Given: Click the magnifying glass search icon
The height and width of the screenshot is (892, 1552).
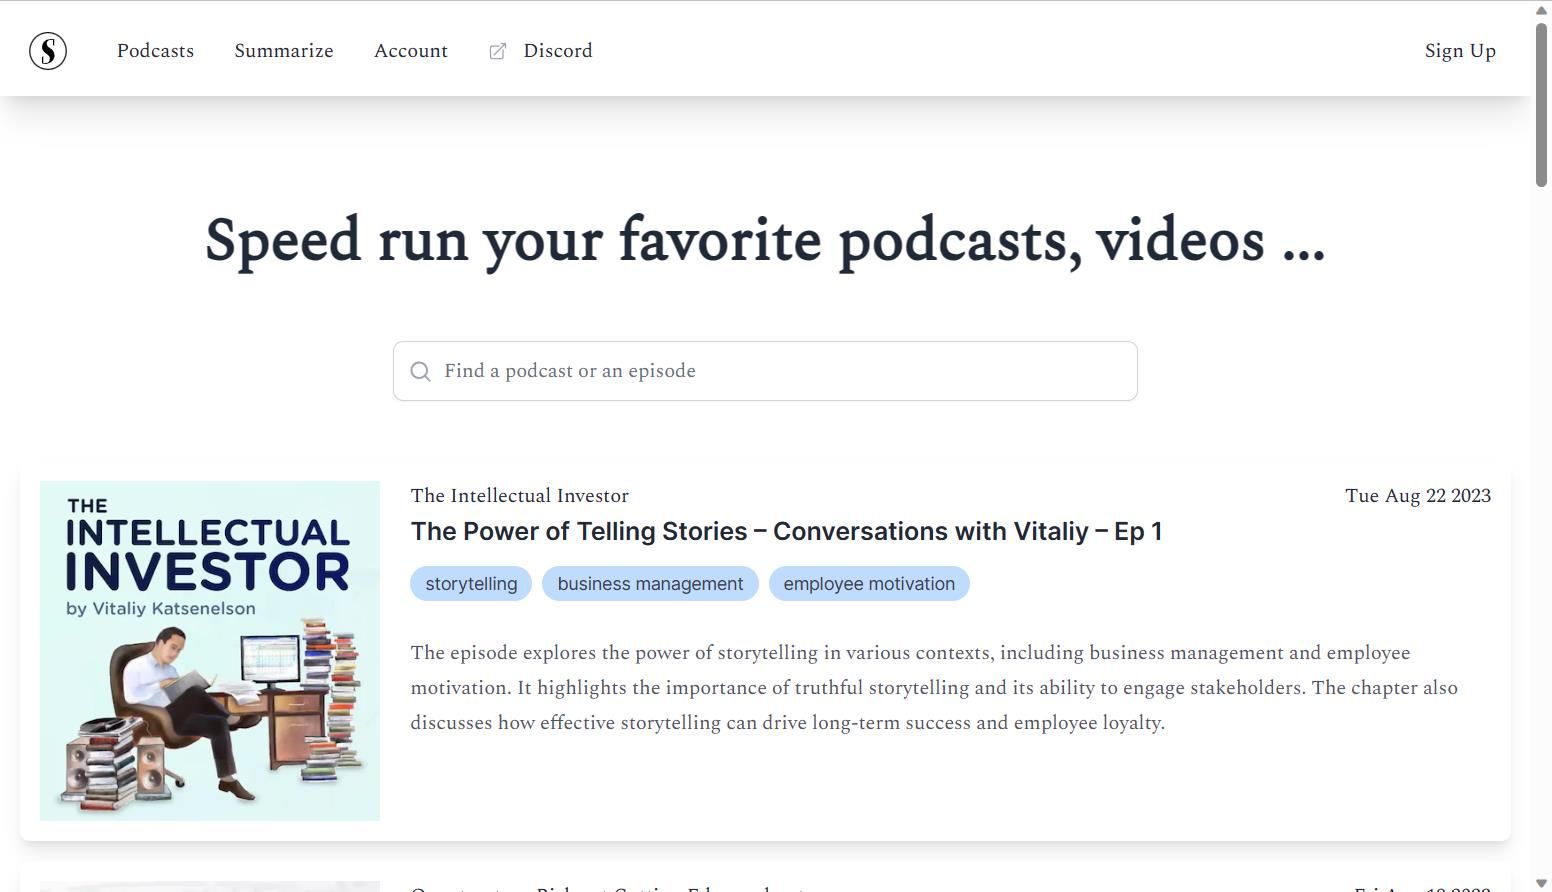Looking at the screenshot, I should 421,371.
